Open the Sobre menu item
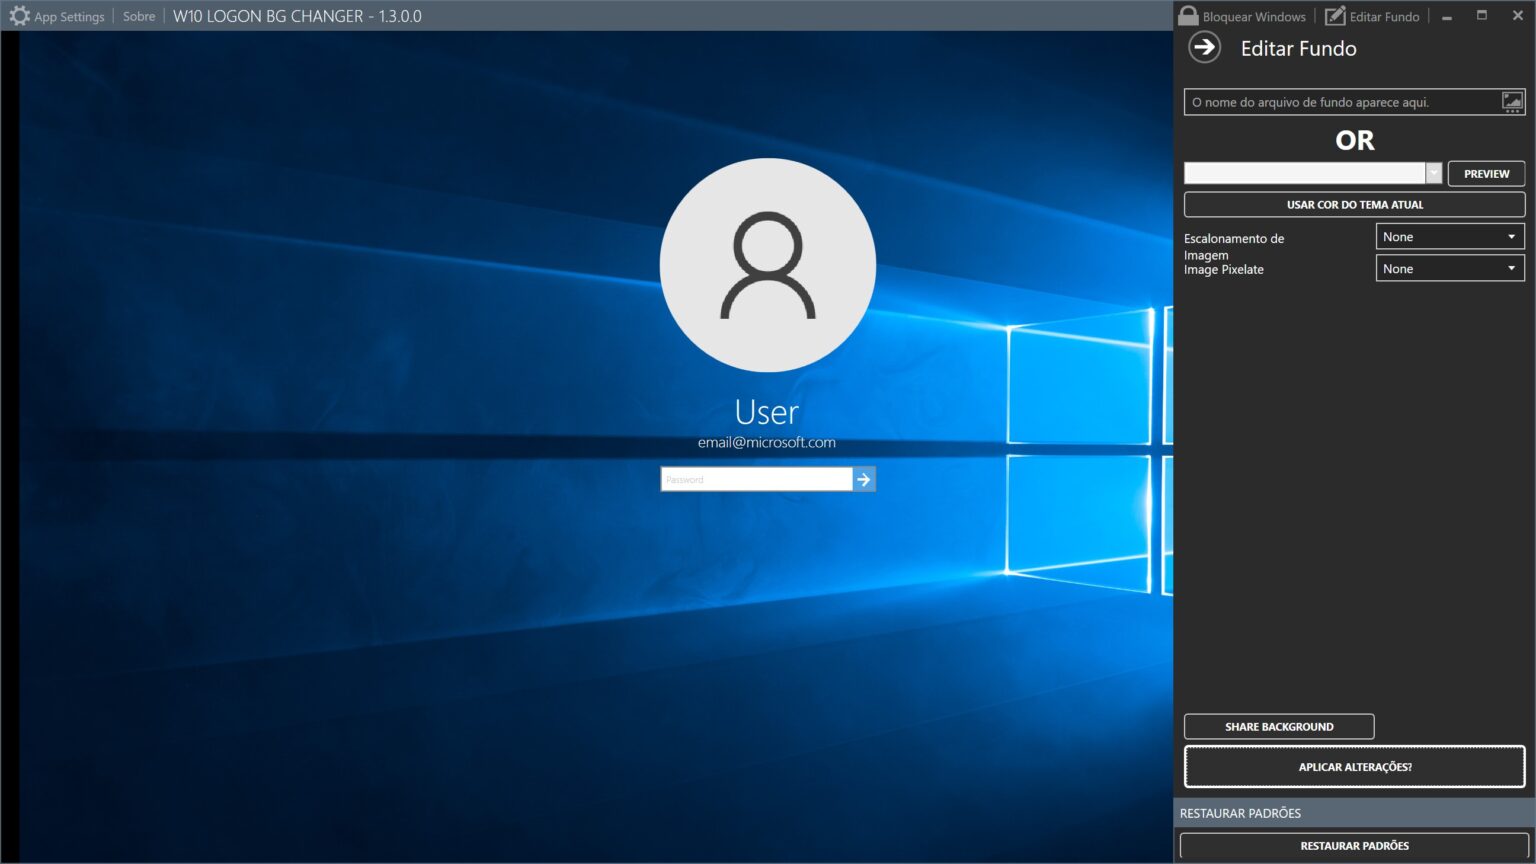 click(138, 16)
